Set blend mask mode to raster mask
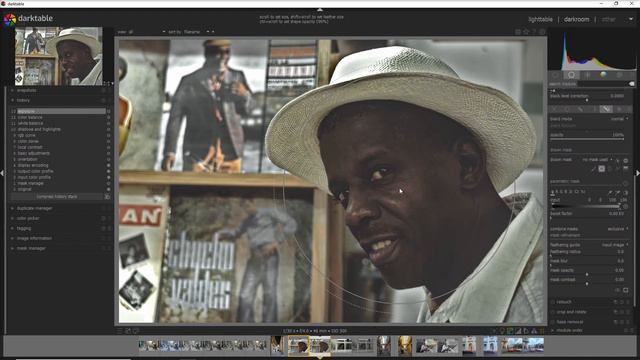 [x=619, y=109]
